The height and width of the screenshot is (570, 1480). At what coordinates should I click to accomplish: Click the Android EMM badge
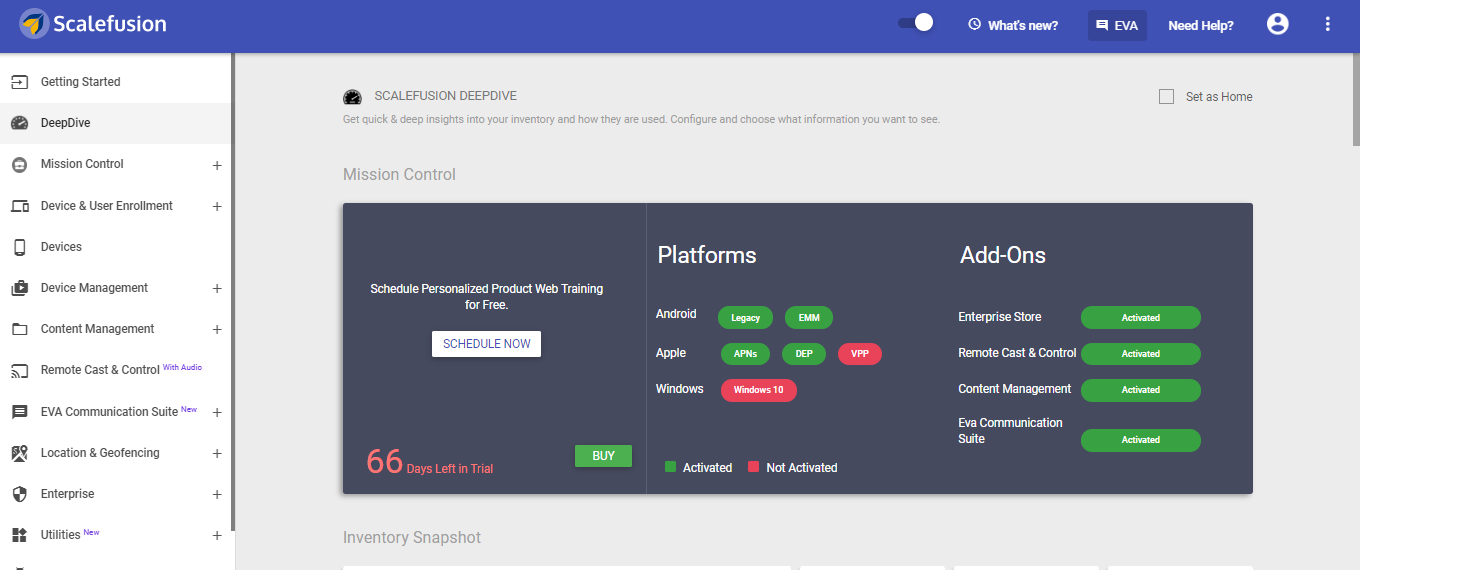tap(809, 318)
